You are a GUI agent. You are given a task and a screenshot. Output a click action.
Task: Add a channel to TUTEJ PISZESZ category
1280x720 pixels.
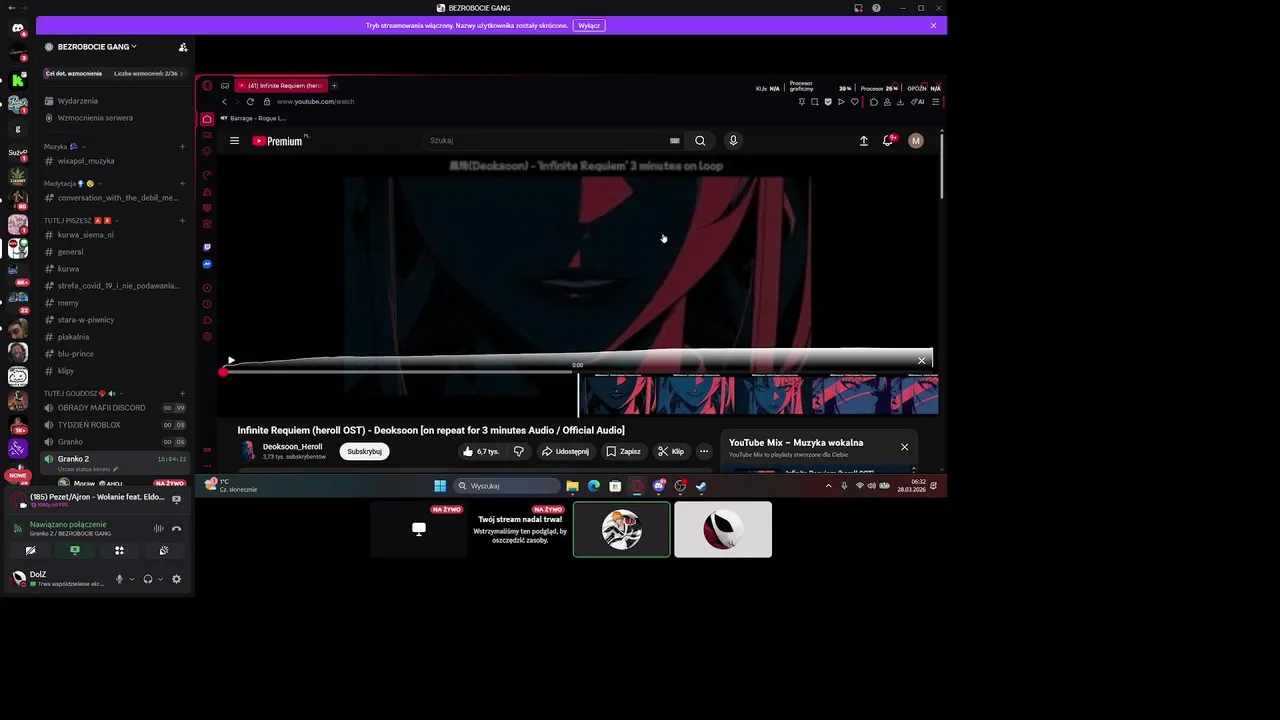coord(182,220)
